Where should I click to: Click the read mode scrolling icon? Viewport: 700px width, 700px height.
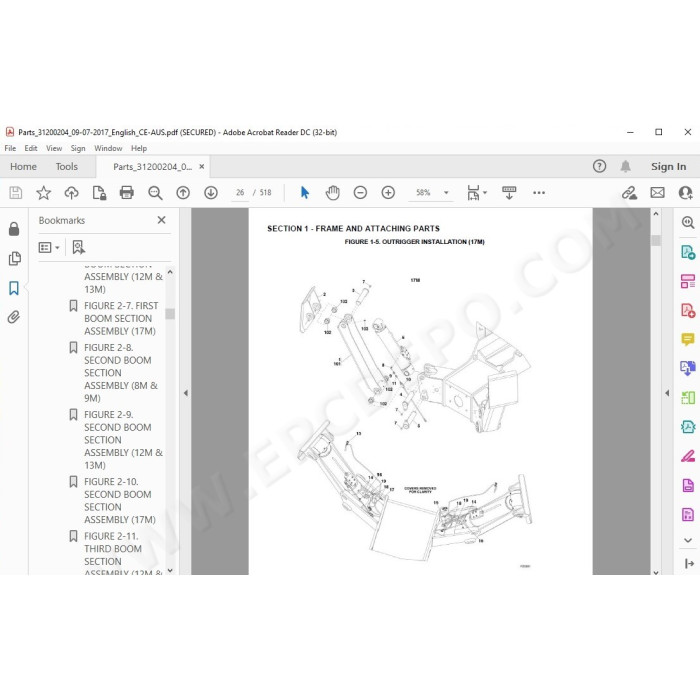coord(509,193)
